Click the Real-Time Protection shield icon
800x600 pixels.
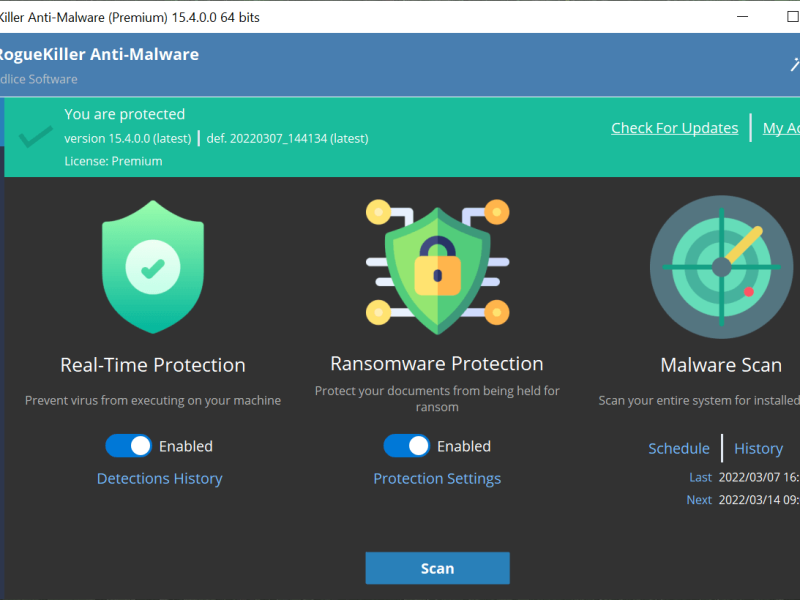pyautogui.click(x=153, y=267)
